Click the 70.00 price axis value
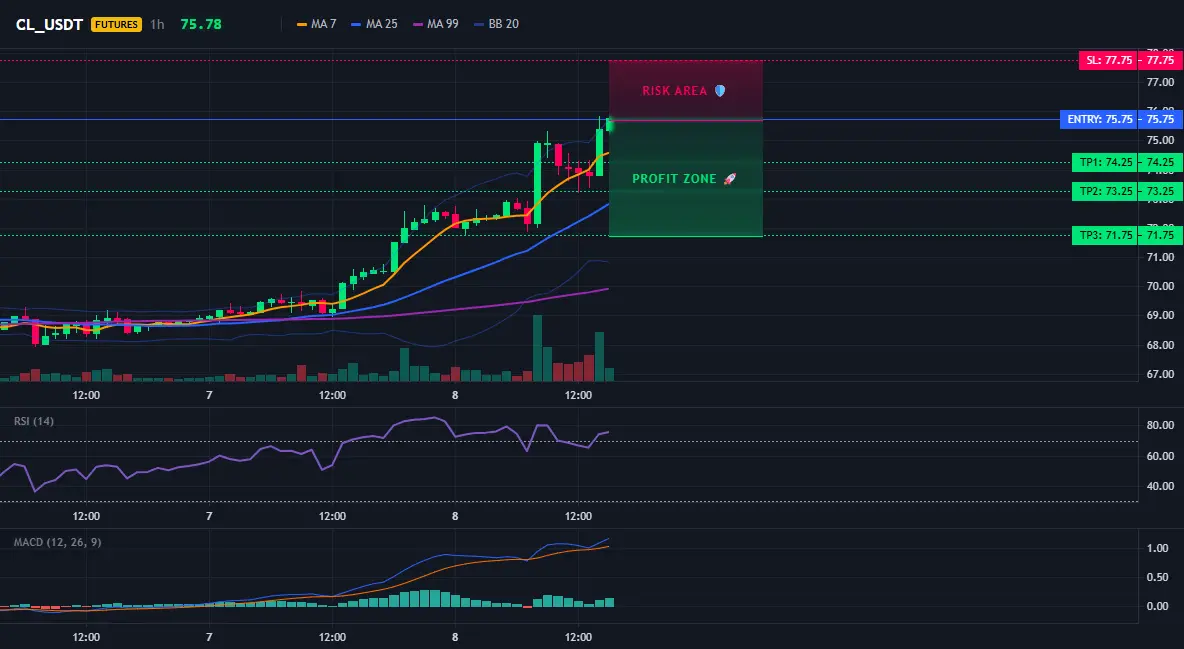Image resolution: width=1184 pixels, height=649 pixels. tap(1161, 286)
